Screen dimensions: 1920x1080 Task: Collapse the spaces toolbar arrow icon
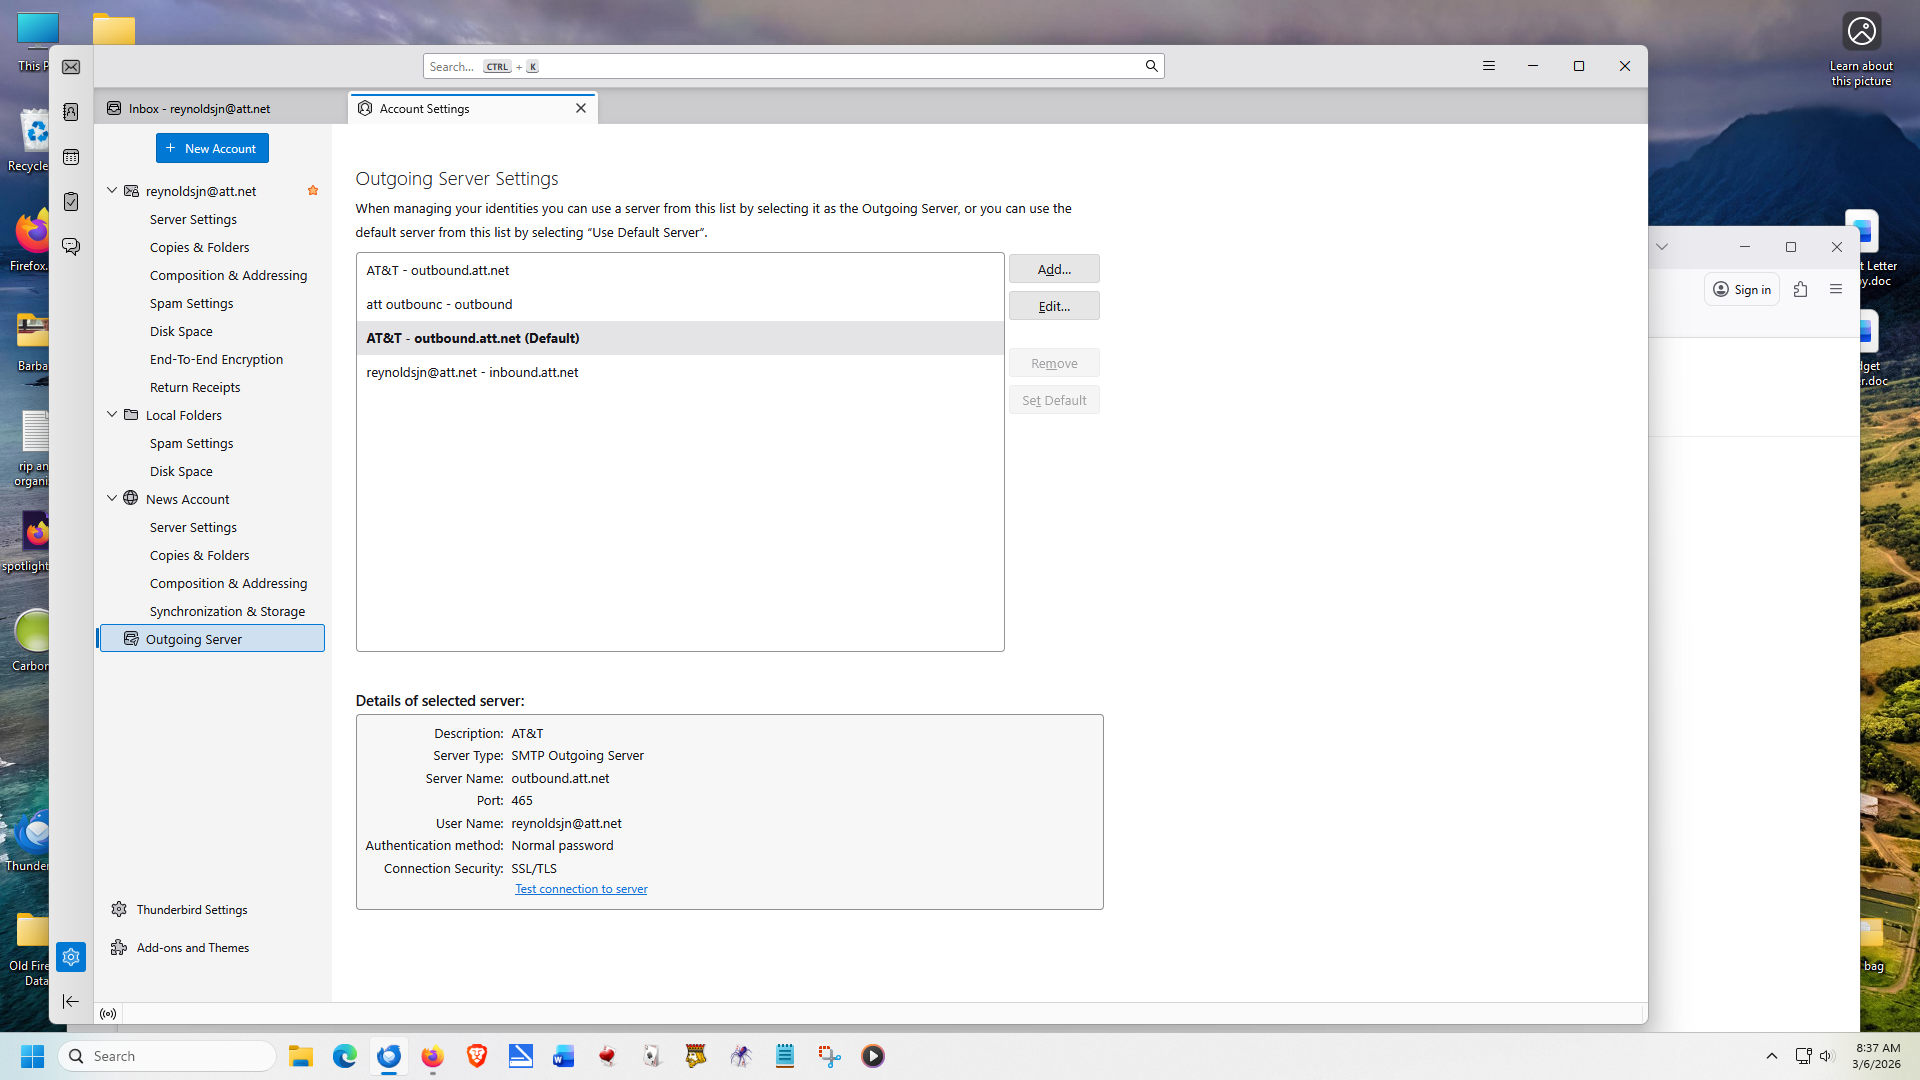(x=71, y=1001)
